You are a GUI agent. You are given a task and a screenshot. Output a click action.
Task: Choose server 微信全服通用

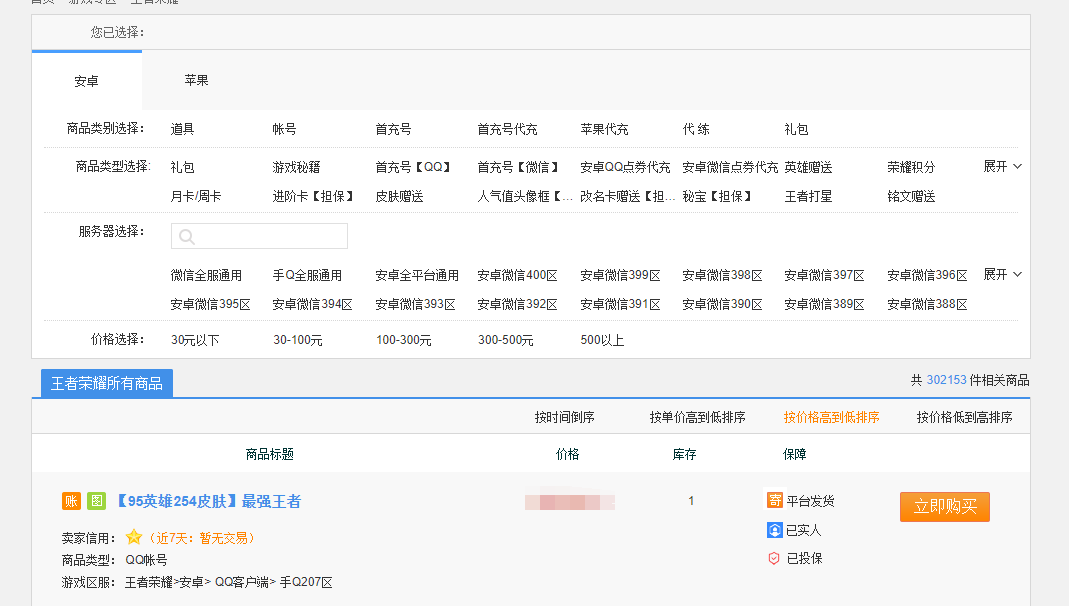(206, 275)
